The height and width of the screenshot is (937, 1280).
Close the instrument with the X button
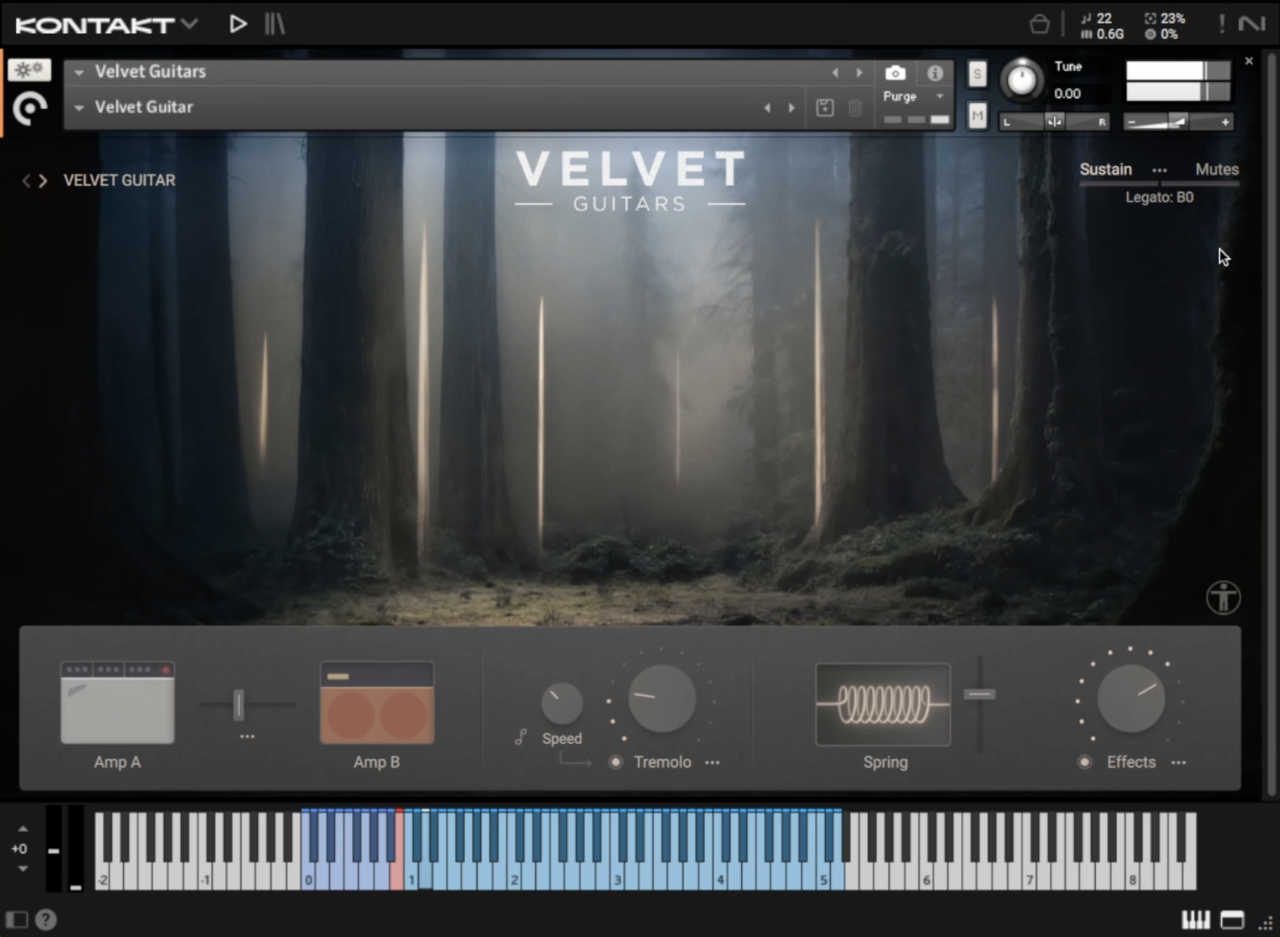tap(1248, 62)
